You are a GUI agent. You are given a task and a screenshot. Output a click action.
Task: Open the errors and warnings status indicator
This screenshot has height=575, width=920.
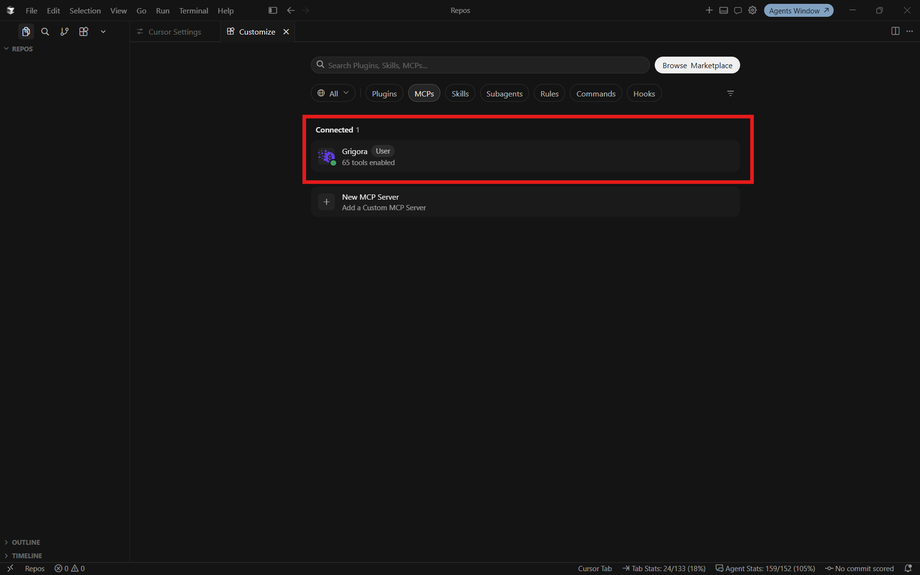[x=70, y=569]
